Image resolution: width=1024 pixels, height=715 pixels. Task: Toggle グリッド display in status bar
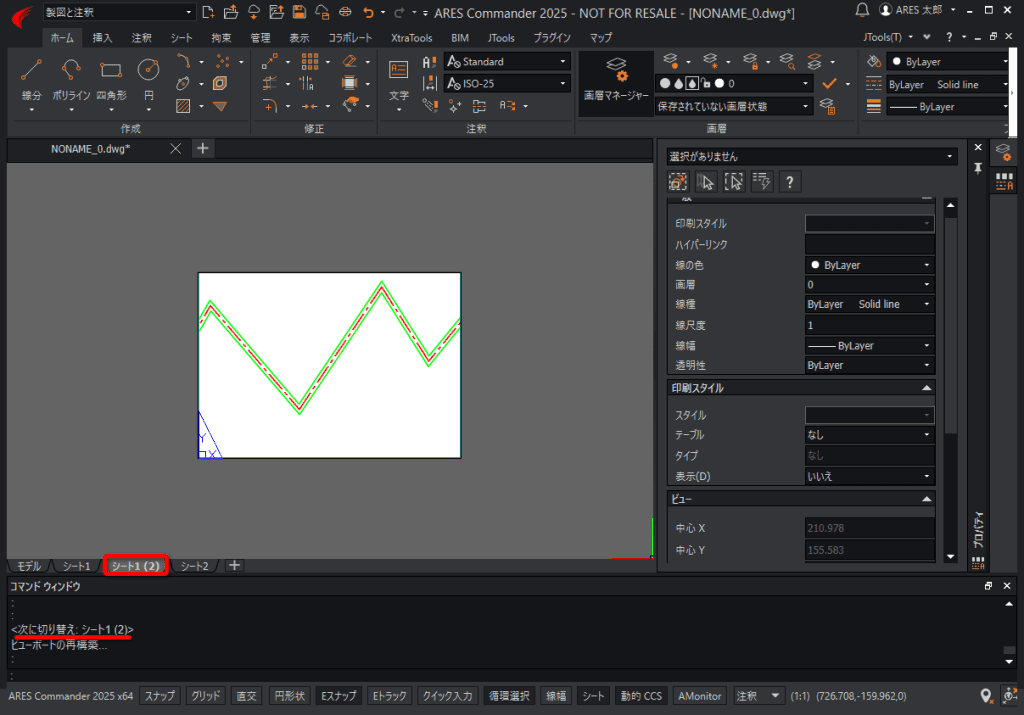(206, 696)
